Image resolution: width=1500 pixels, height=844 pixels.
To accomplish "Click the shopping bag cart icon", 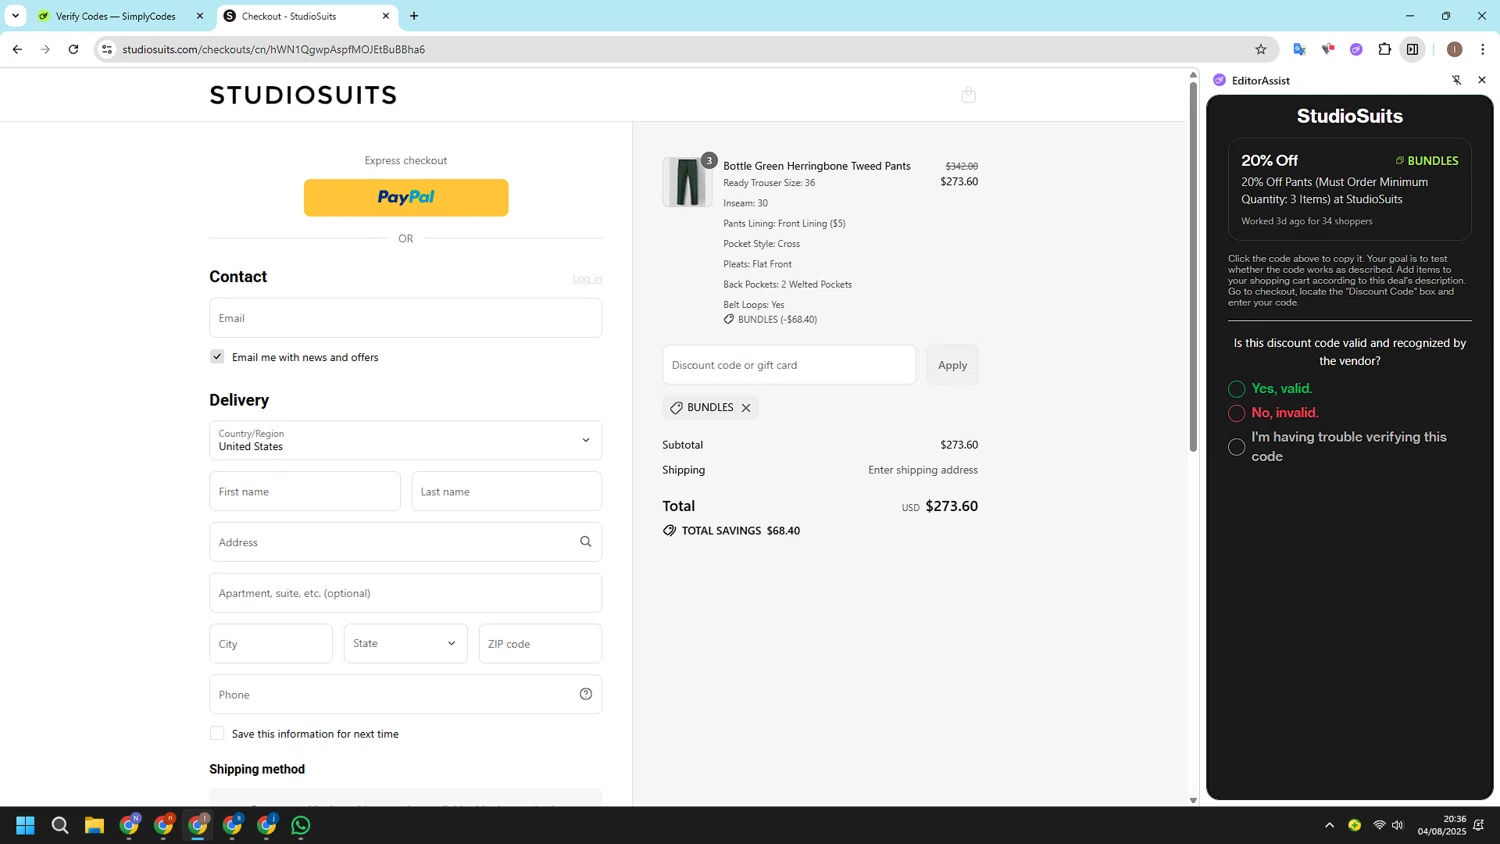I will (968, 95).
